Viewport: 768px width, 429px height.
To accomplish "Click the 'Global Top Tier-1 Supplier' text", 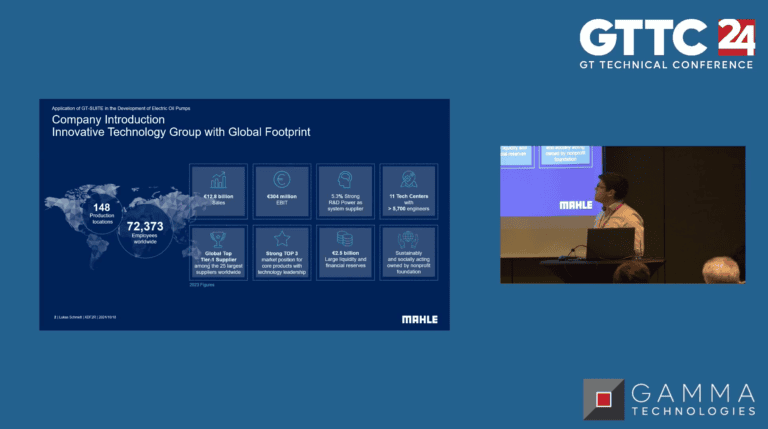I will 218,257.
